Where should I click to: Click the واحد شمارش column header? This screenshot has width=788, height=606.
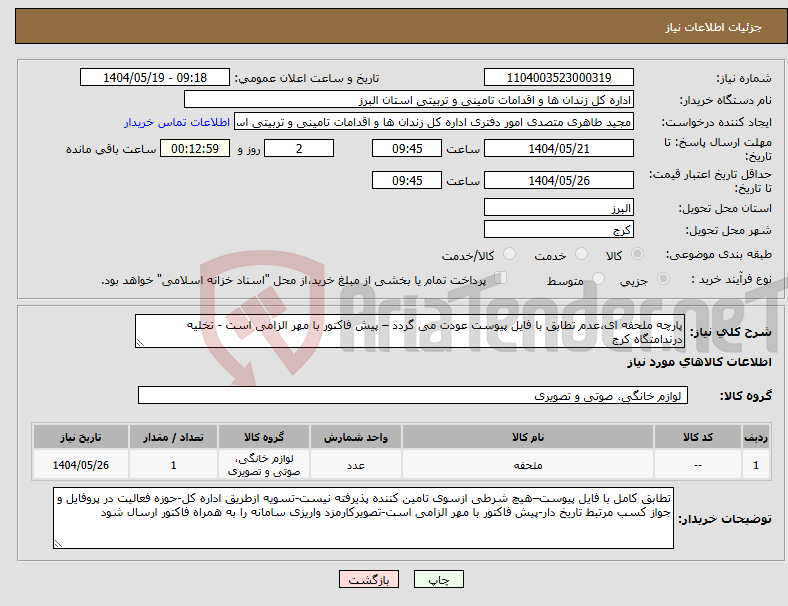pyautogui.click(x=355, y=437)
